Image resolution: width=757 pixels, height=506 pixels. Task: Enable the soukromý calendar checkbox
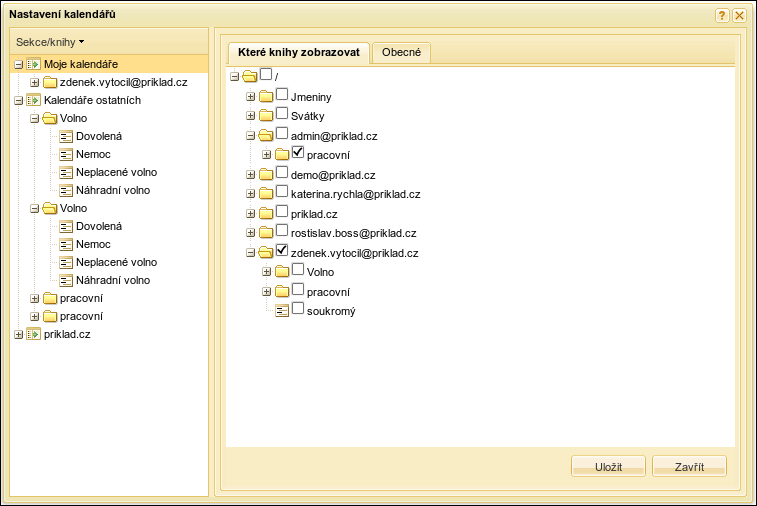click(298, 309)
